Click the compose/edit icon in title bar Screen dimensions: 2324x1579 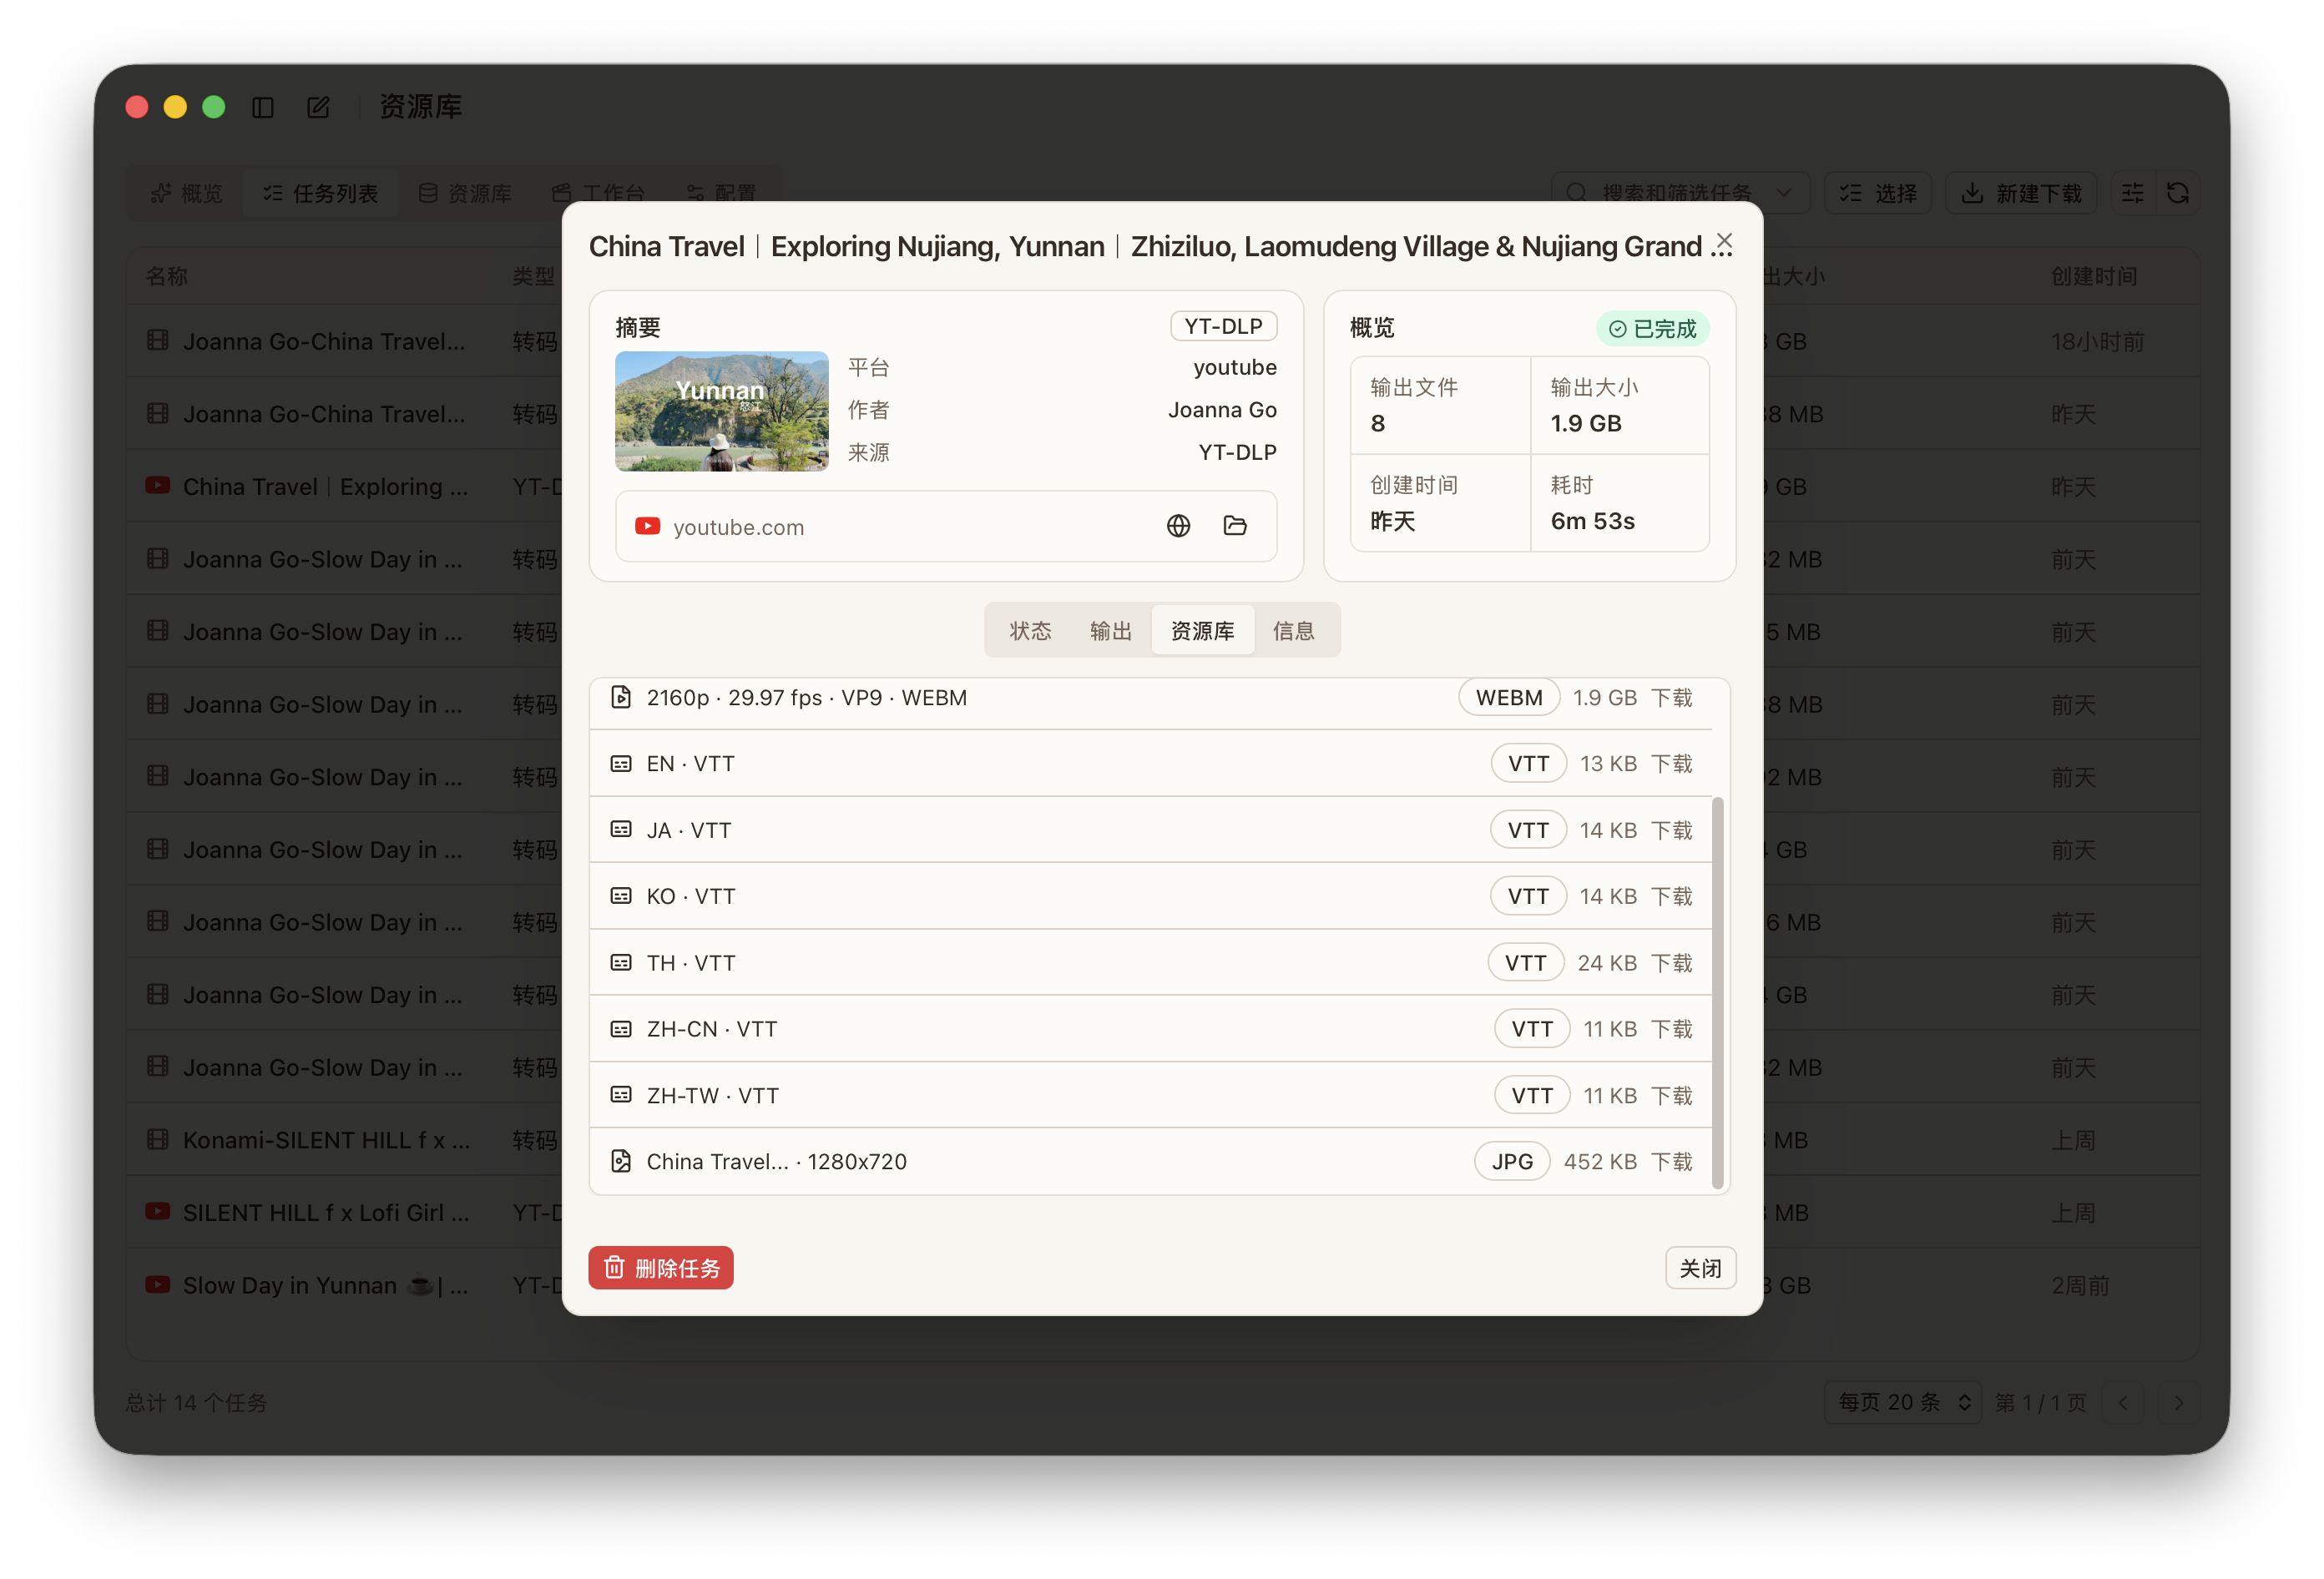coord(318,106)
